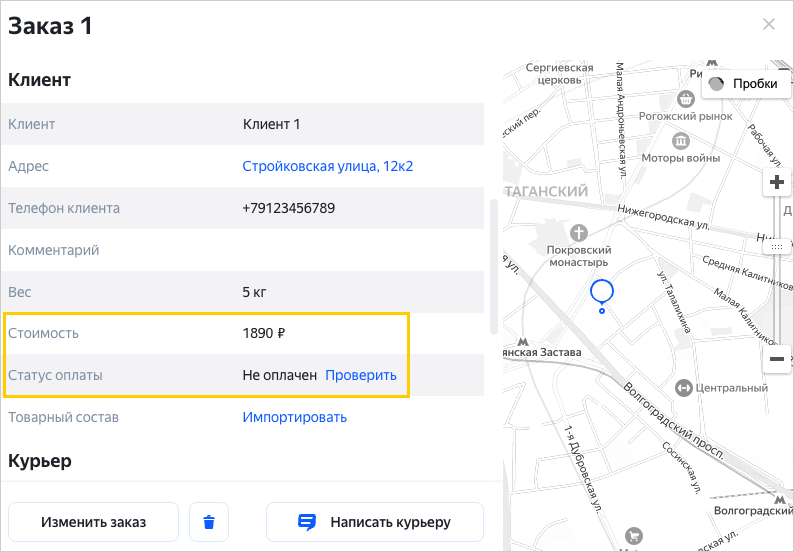
Task: Click the map zoom slider handle
Action: pyautogui.click(x=777, y=246)
